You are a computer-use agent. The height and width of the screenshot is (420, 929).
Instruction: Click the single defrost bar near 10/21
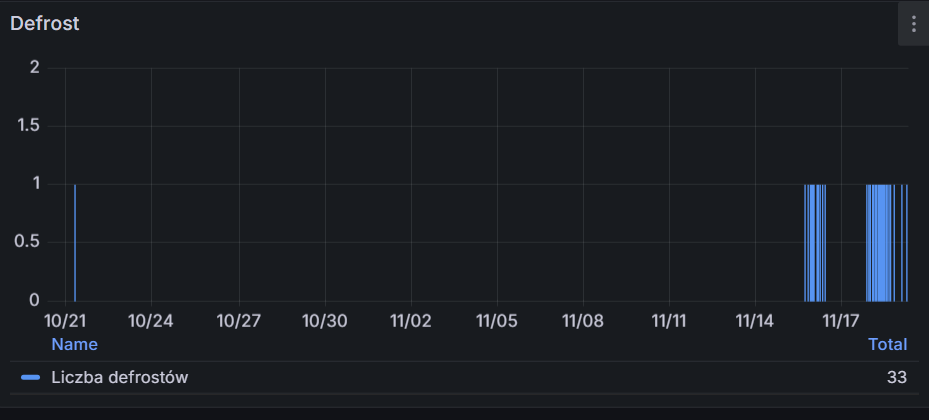(75, 243)
